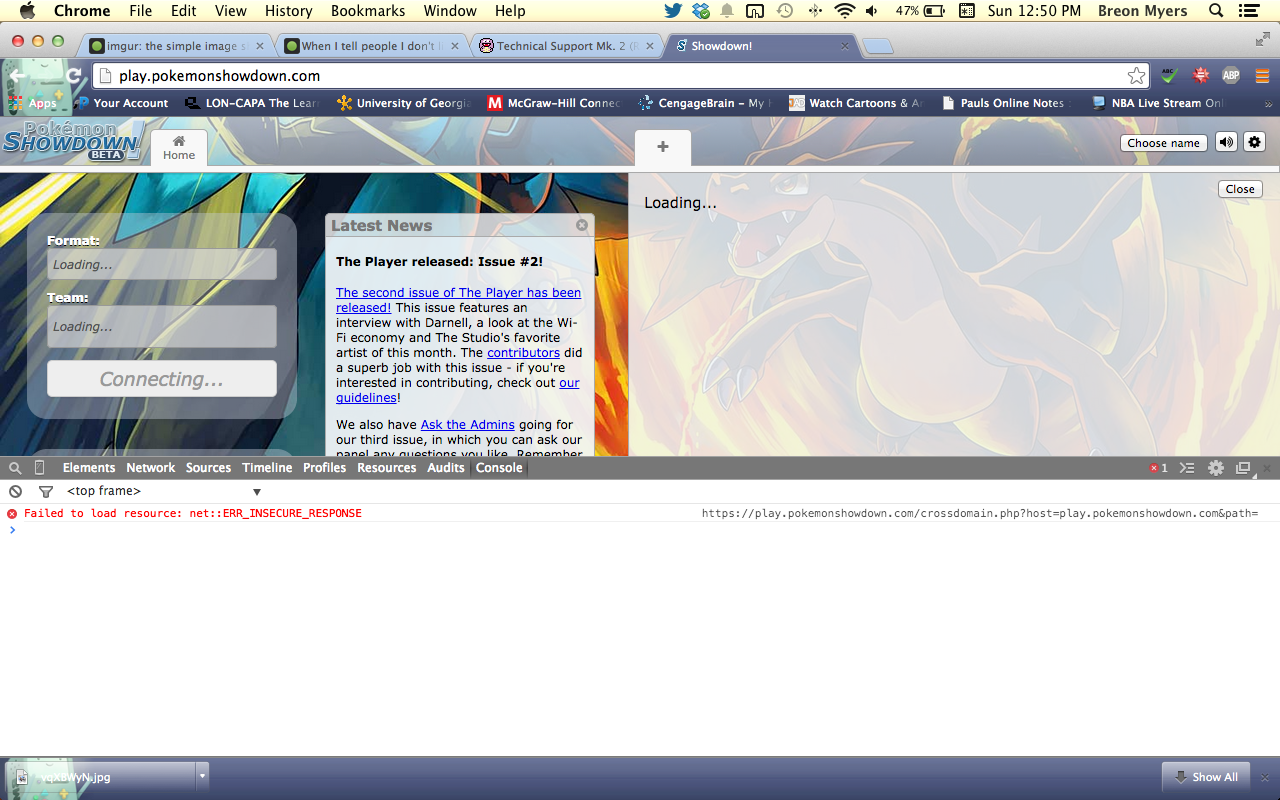This screenshot has height=800, width=1280.
Task: Open the sound settings speaker icon
Action: (1226, 142)
